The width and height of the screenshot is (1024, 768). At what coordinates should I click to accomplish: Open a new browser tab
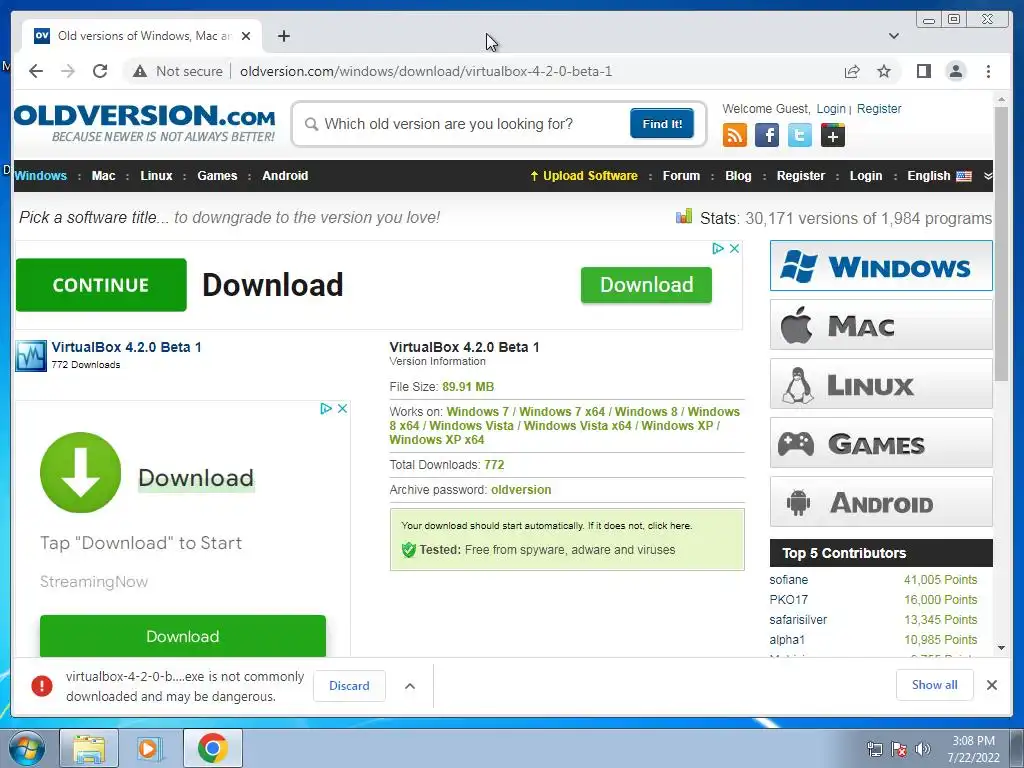tap(283, 36)
